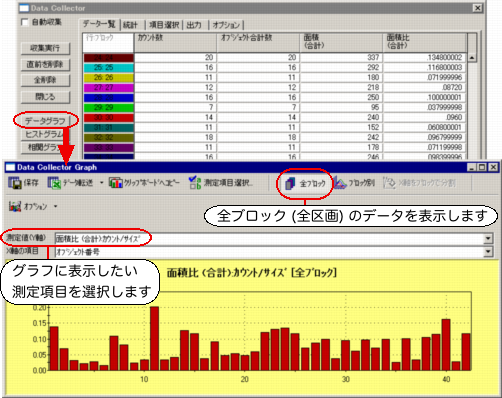Close the Data Collector Graph window
This screenshot has height=398, width=502.
(493, 167)
